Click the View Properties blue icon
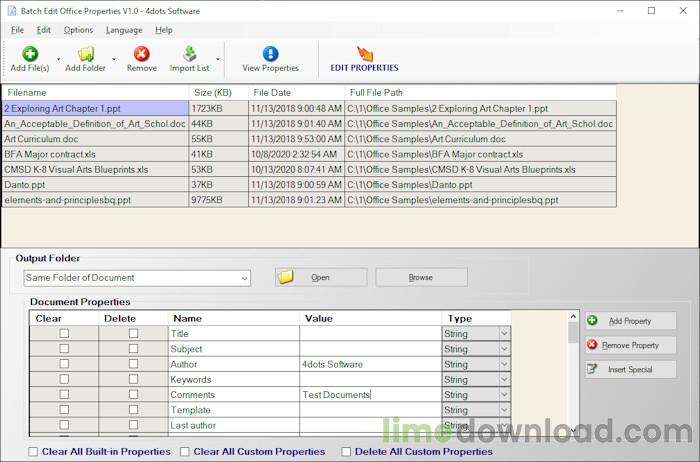700x462 pixels. pos(270,54)
